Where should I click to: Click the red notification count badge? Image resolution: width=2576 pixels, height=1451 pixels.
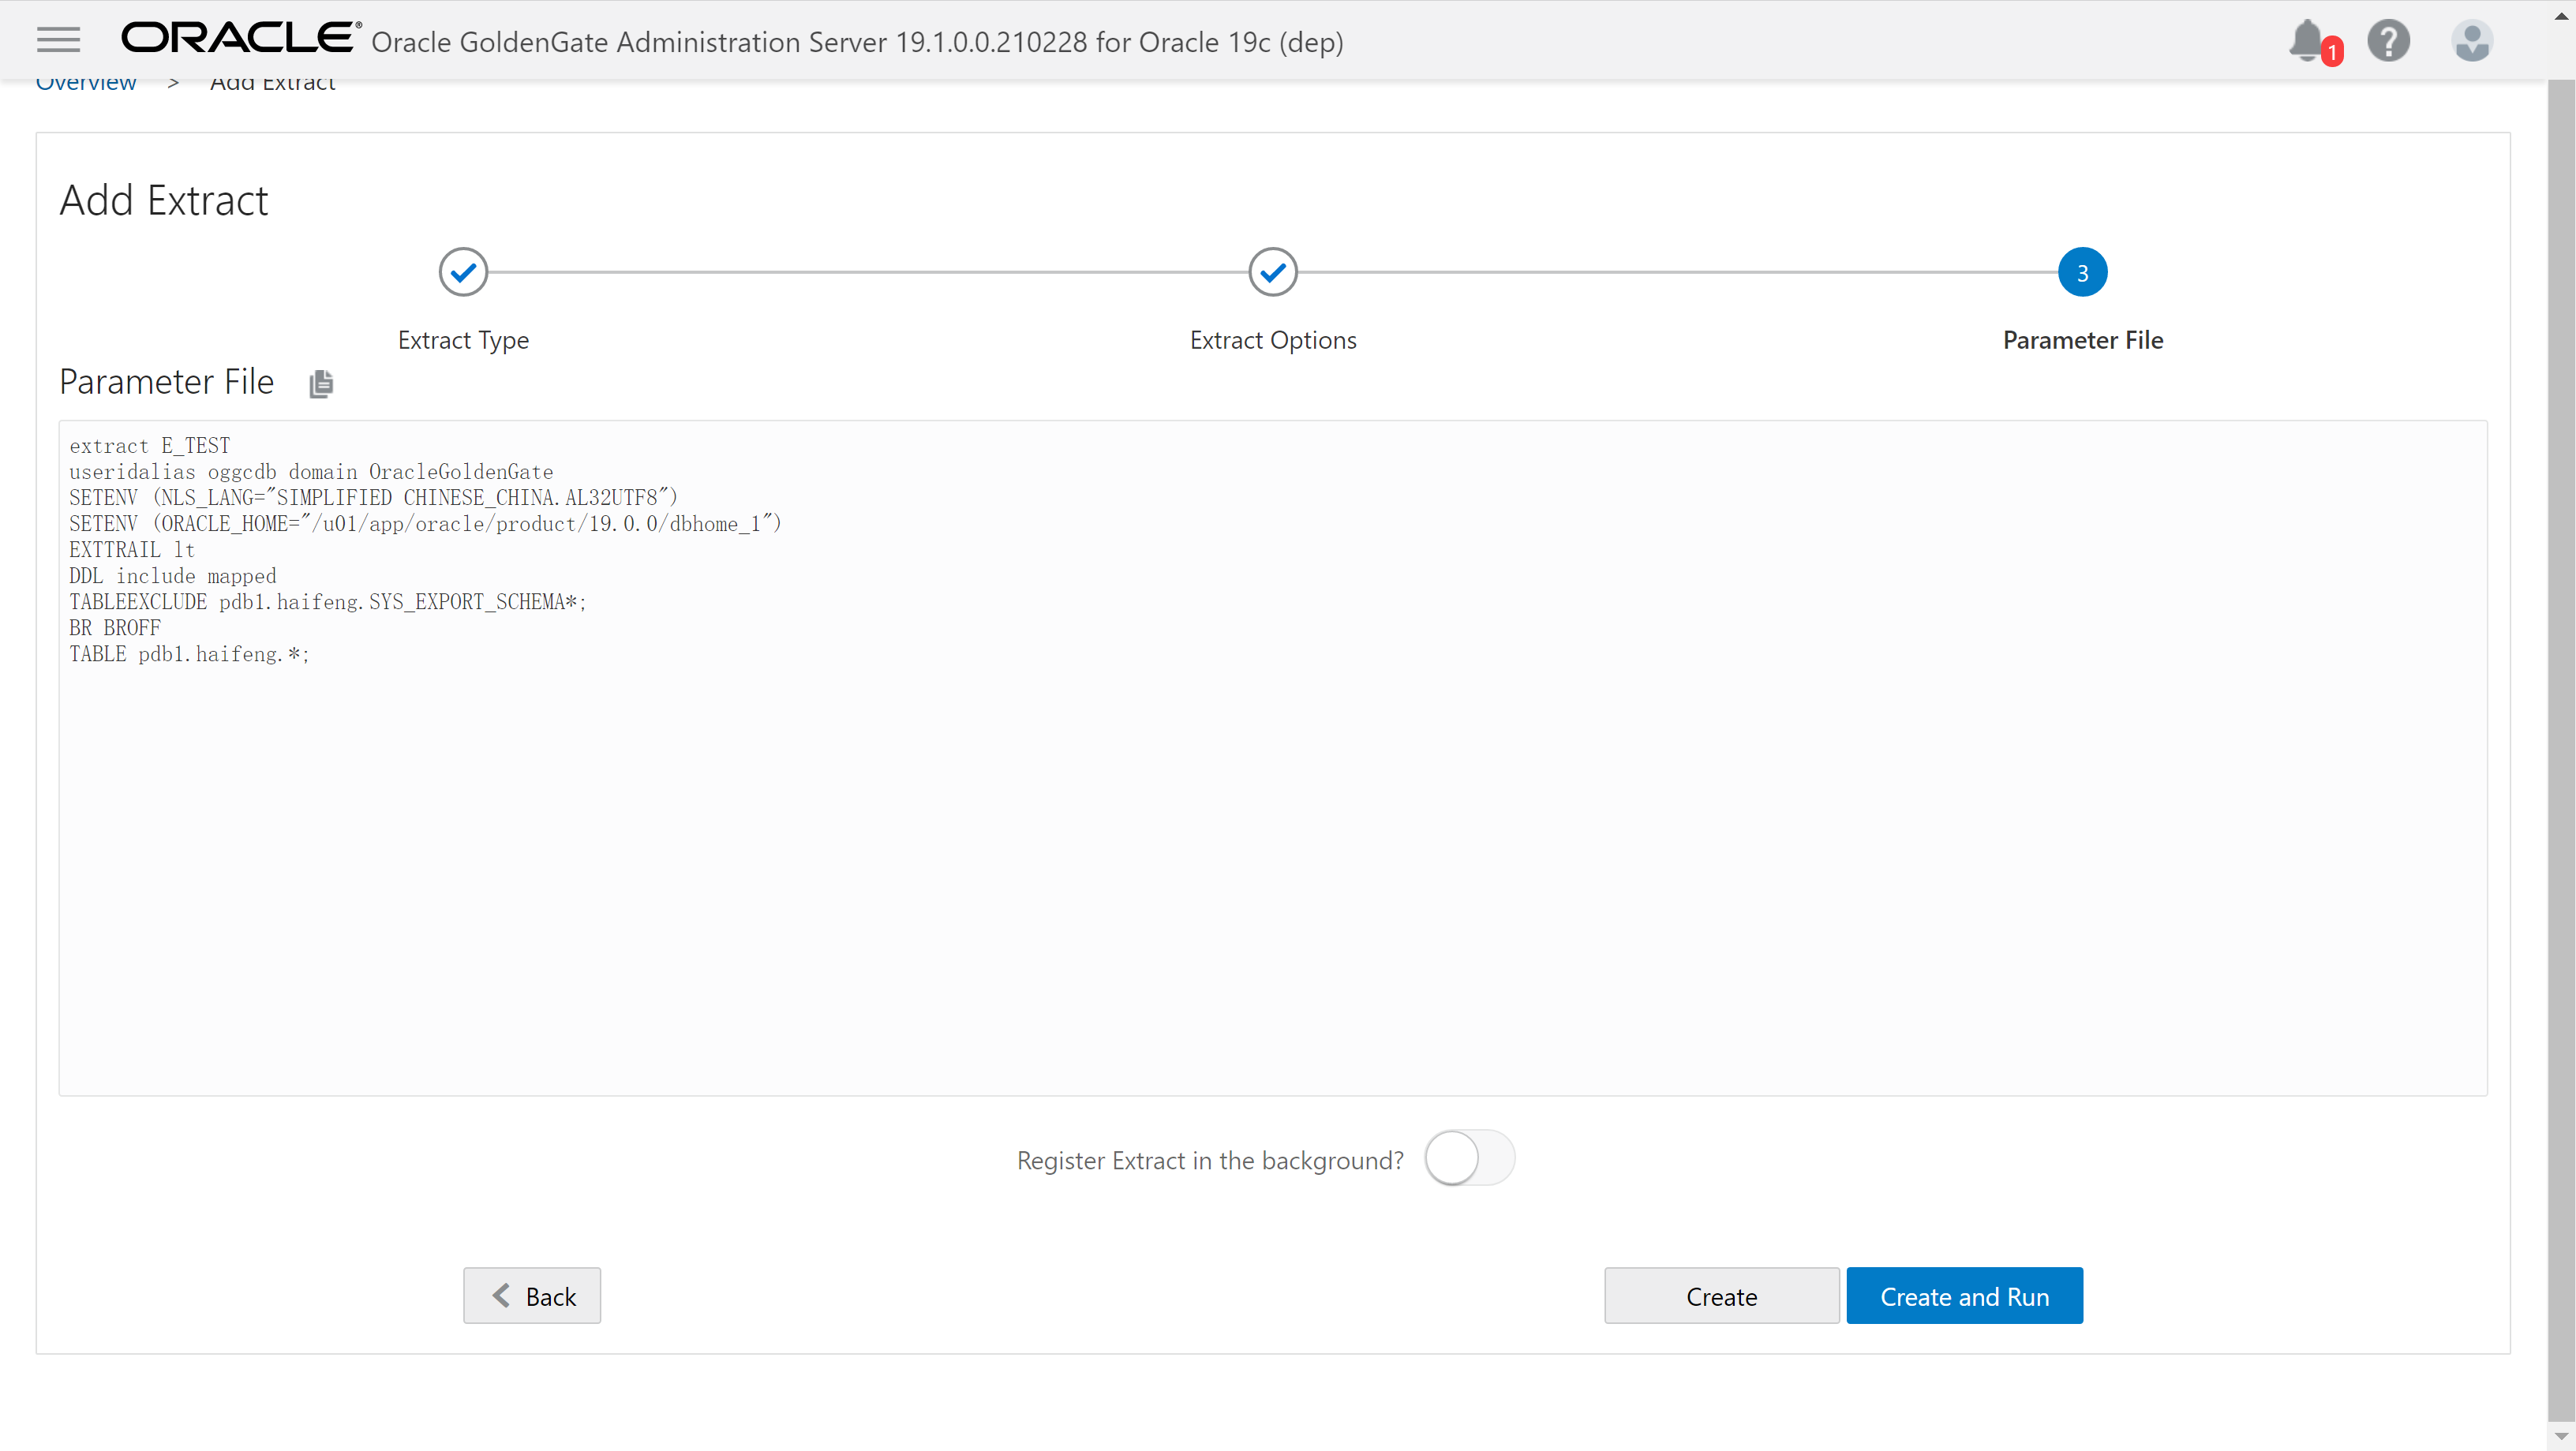[x=2332, y=52]
